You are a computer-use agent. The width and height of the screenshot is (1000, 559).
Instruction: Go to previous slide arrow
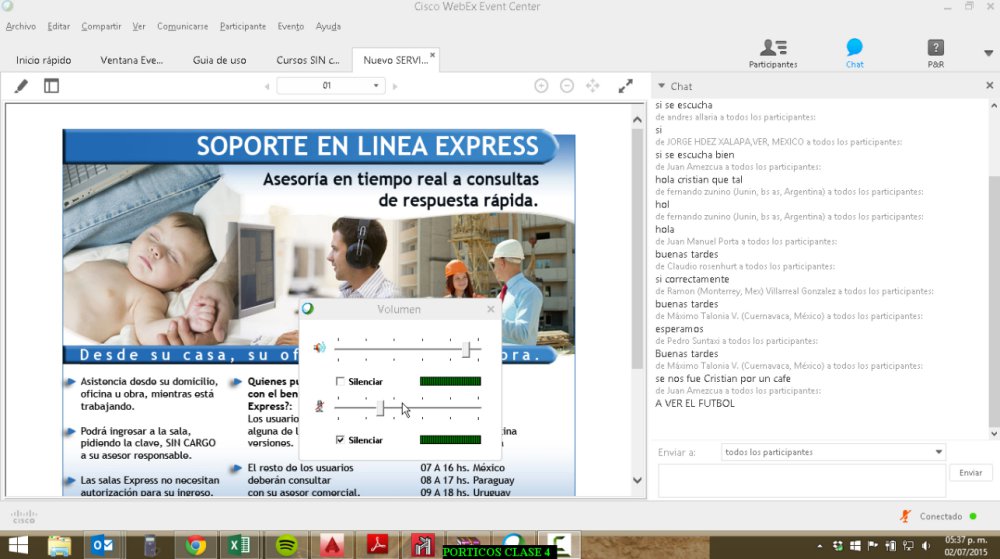(x=267, y=86)
